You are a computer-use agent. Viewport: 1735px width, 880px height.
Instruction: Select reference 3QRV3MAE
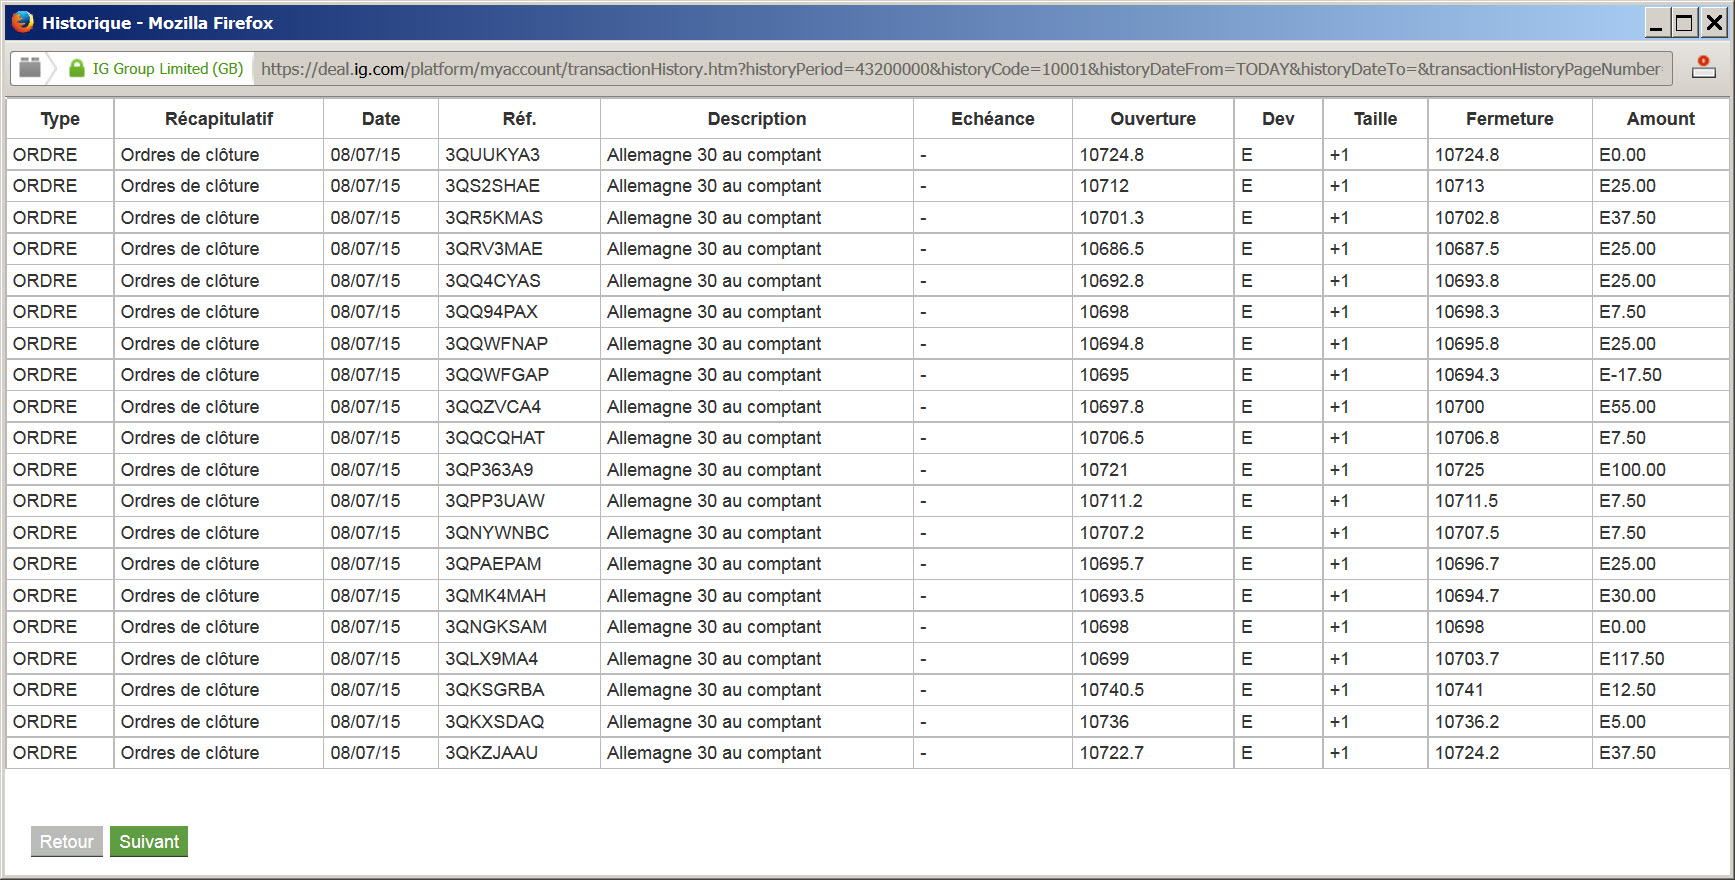point(494,249)
